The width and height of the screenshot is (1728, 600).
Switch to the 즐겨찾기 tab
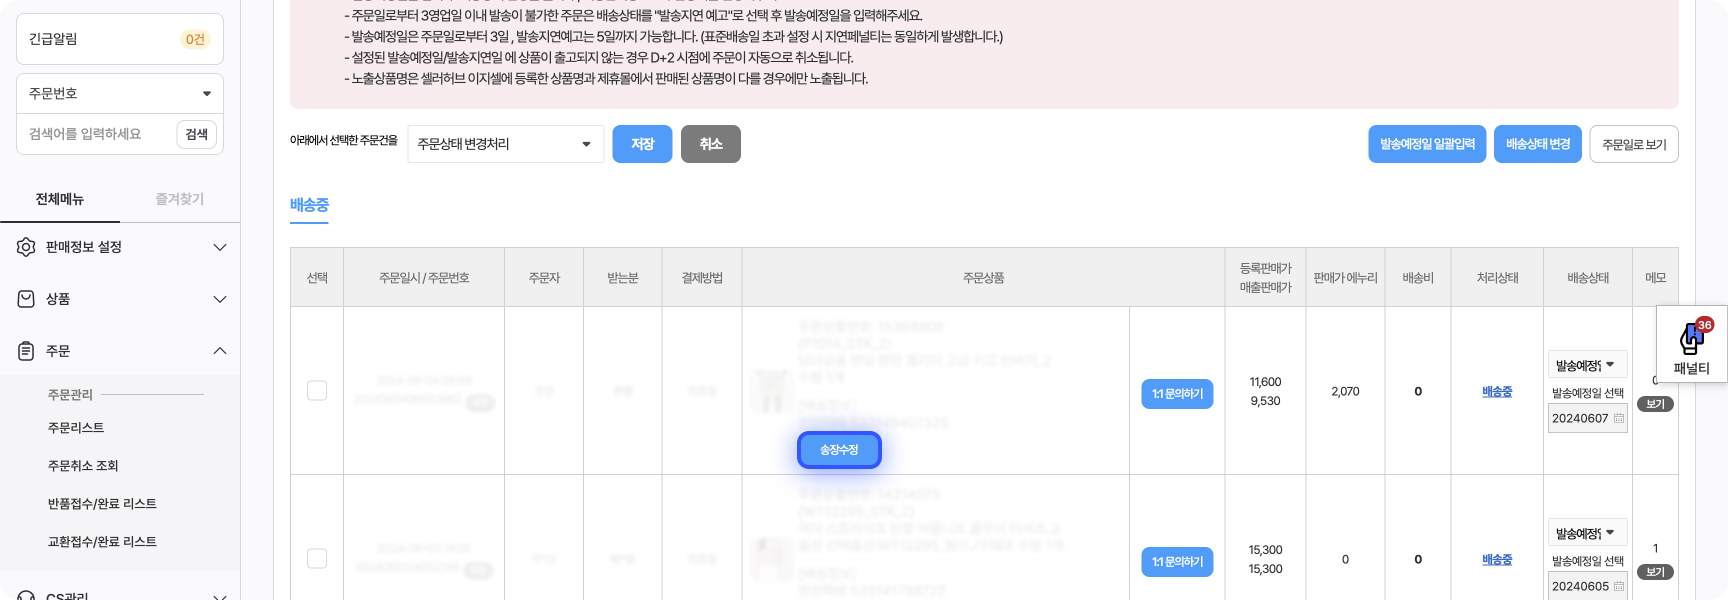(x=180, y=199)
